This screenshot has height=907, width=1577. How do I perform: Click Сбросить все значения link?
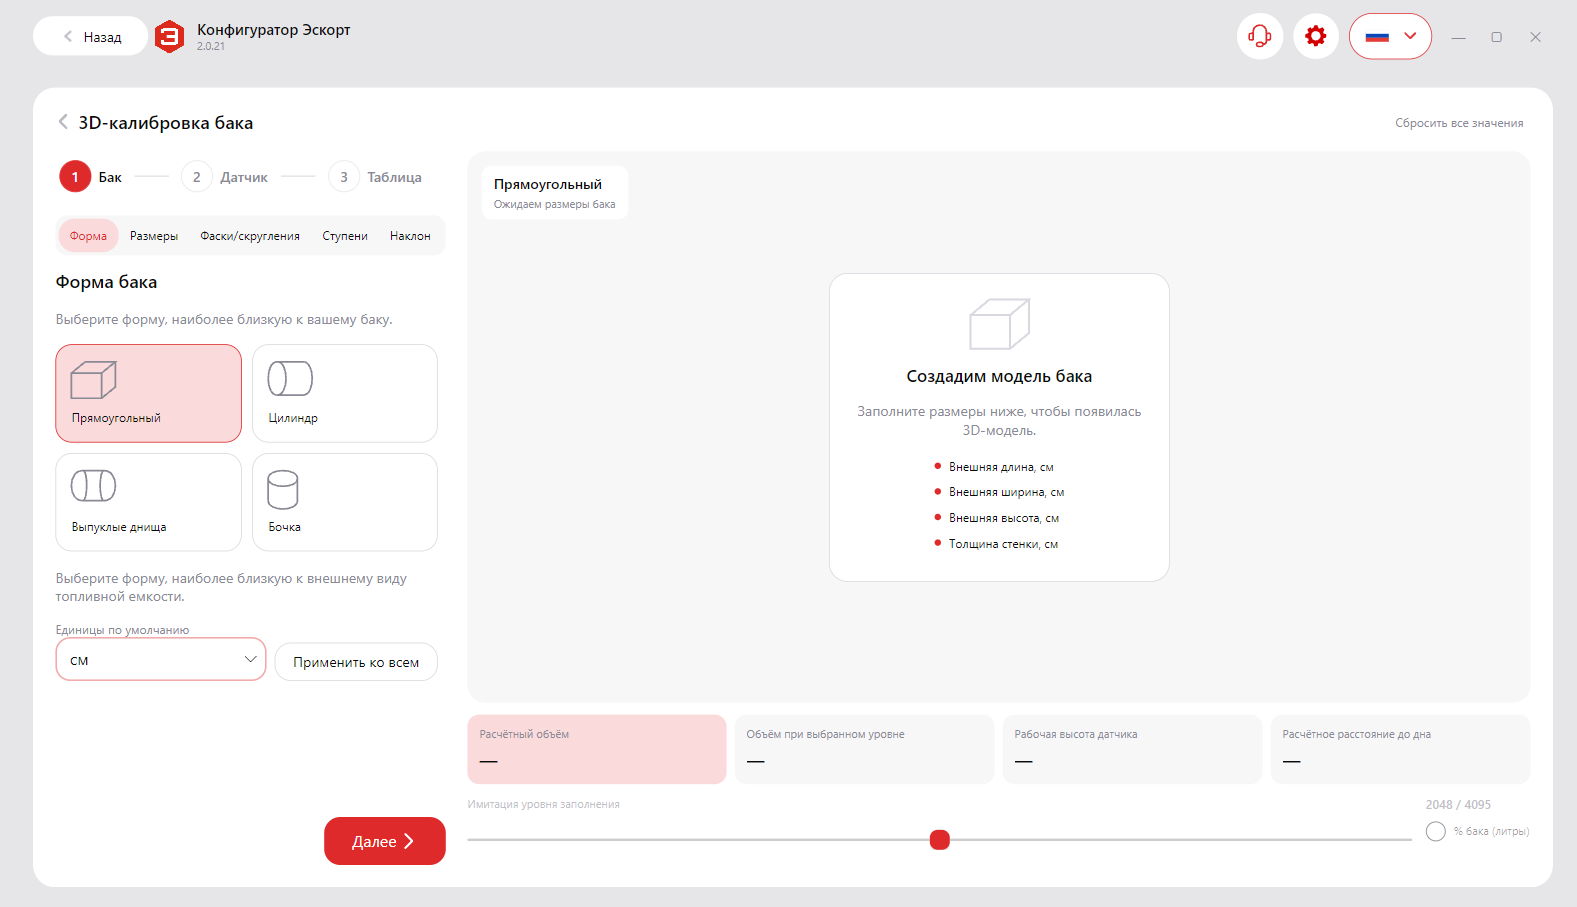(x=1459, y=123)
